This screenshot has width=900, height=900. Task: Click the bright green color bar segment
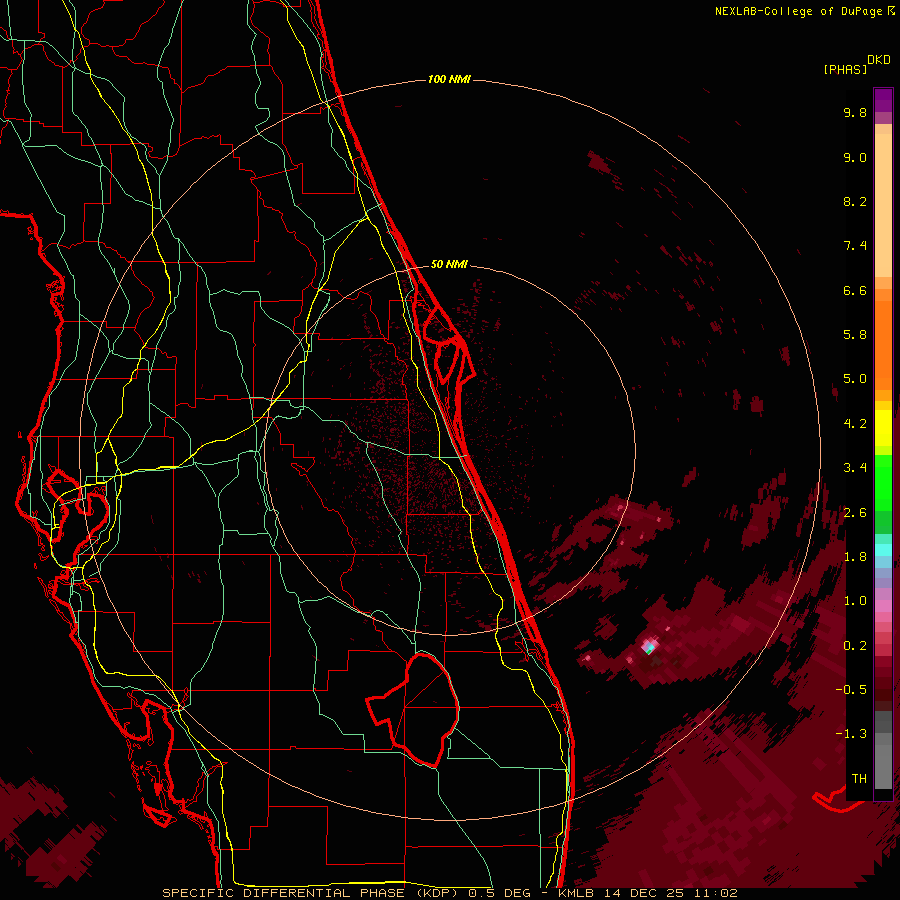(883, 485)
